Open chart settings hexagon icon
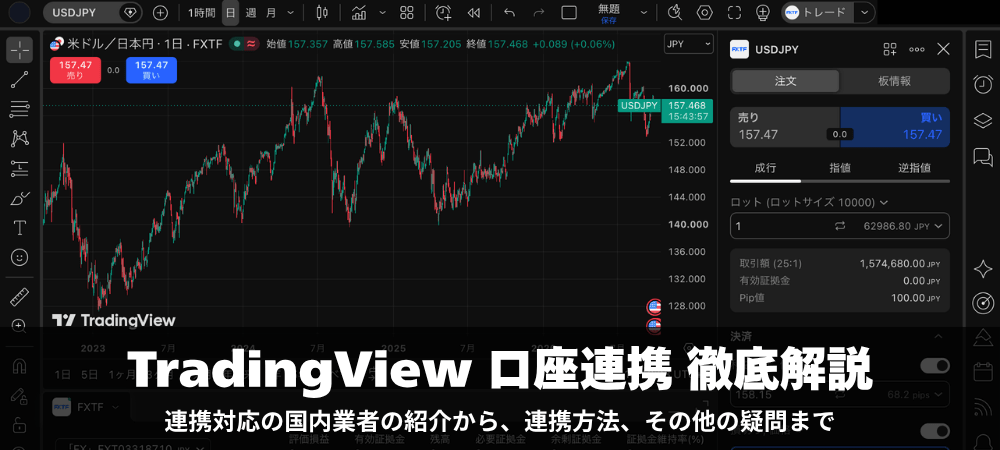This screenshot has width=1000, height=450. [705, 12]
